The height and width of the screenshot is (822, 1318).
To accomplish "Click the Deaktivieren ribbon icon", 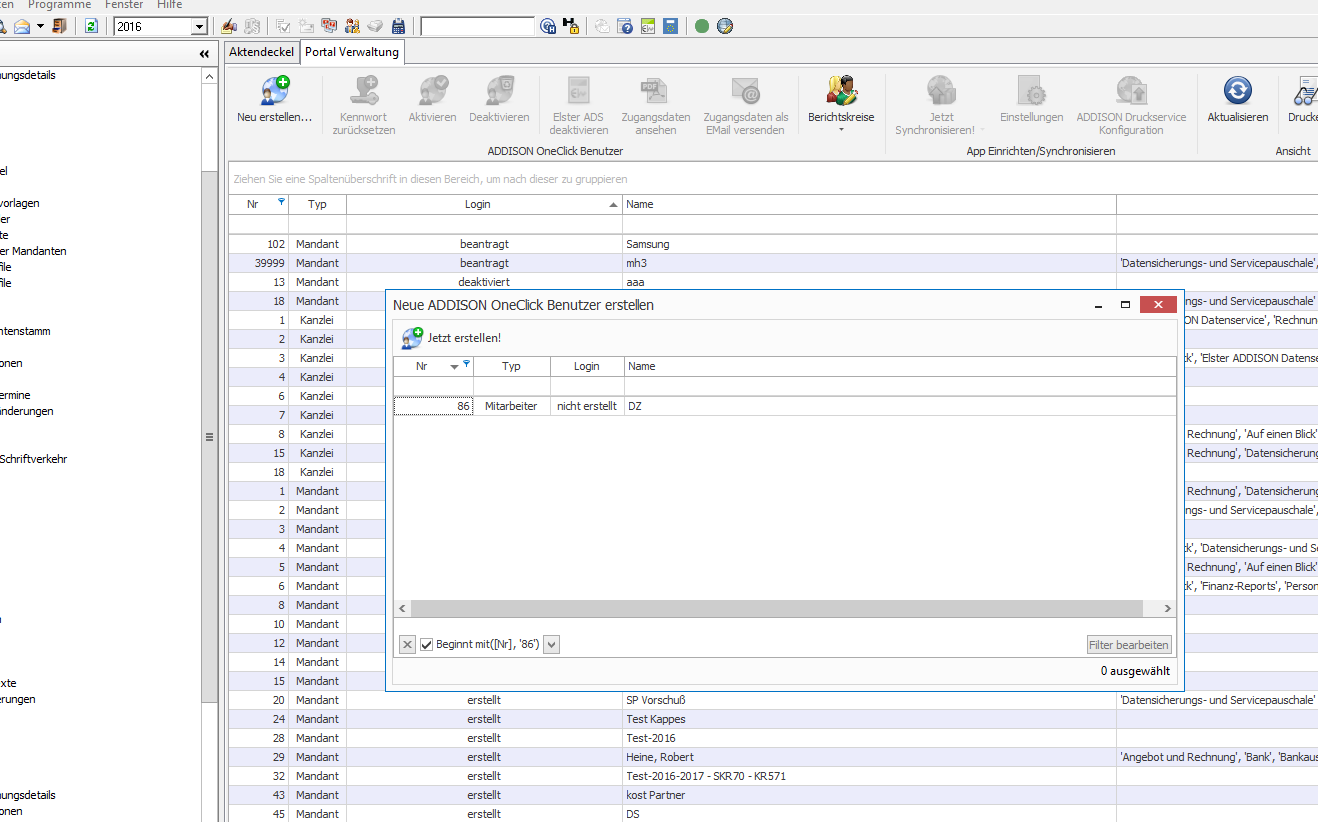I will tap(499, 91).
